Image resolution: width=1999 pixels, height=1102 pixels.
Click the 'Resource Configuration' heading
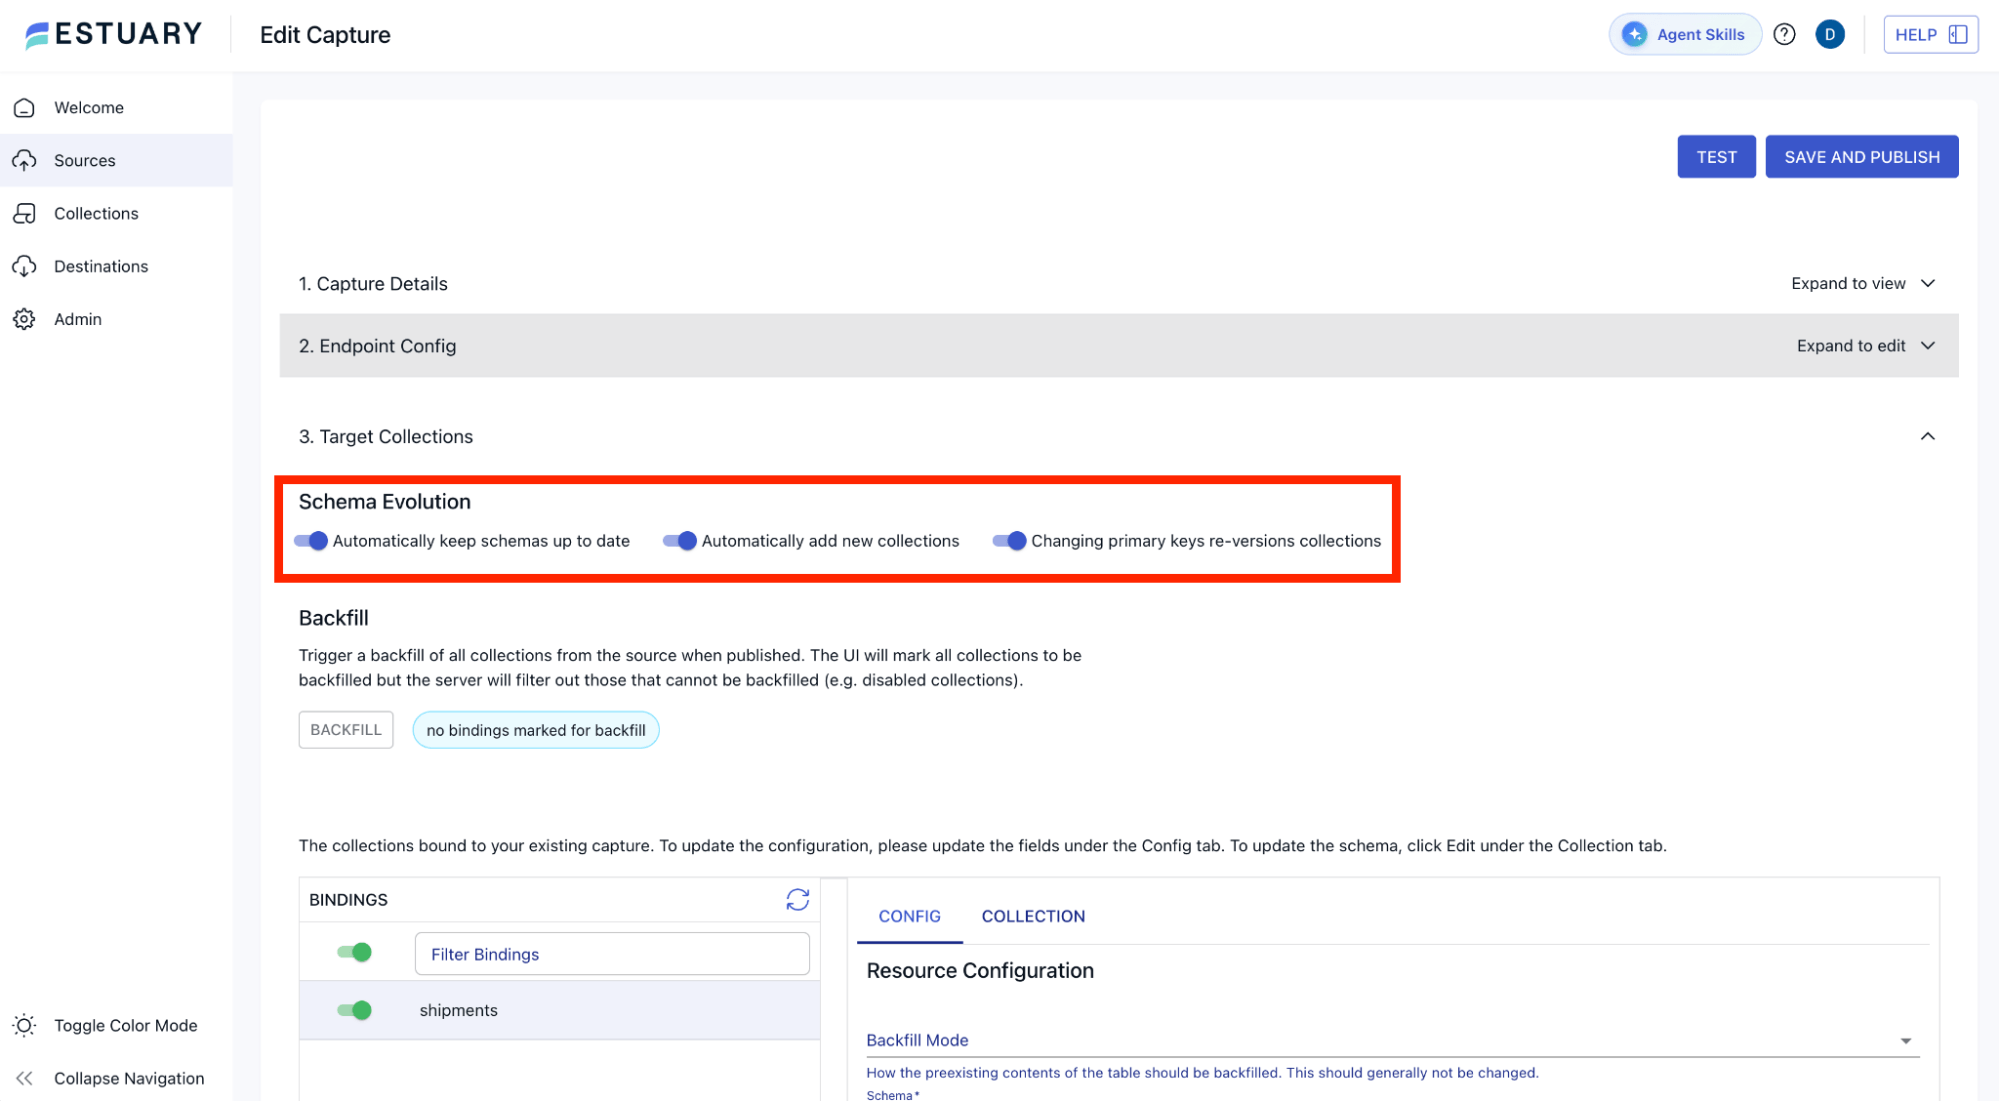tap(980, 970)
